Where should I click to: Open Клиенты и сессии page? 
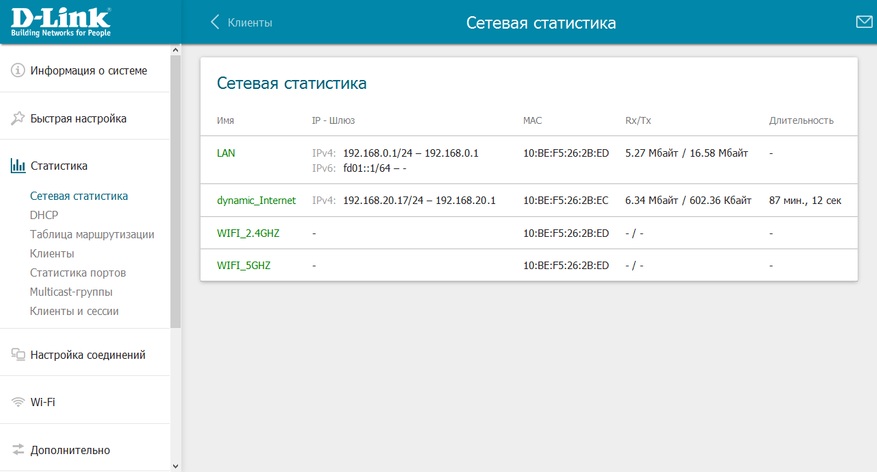(x=75, y=311)
